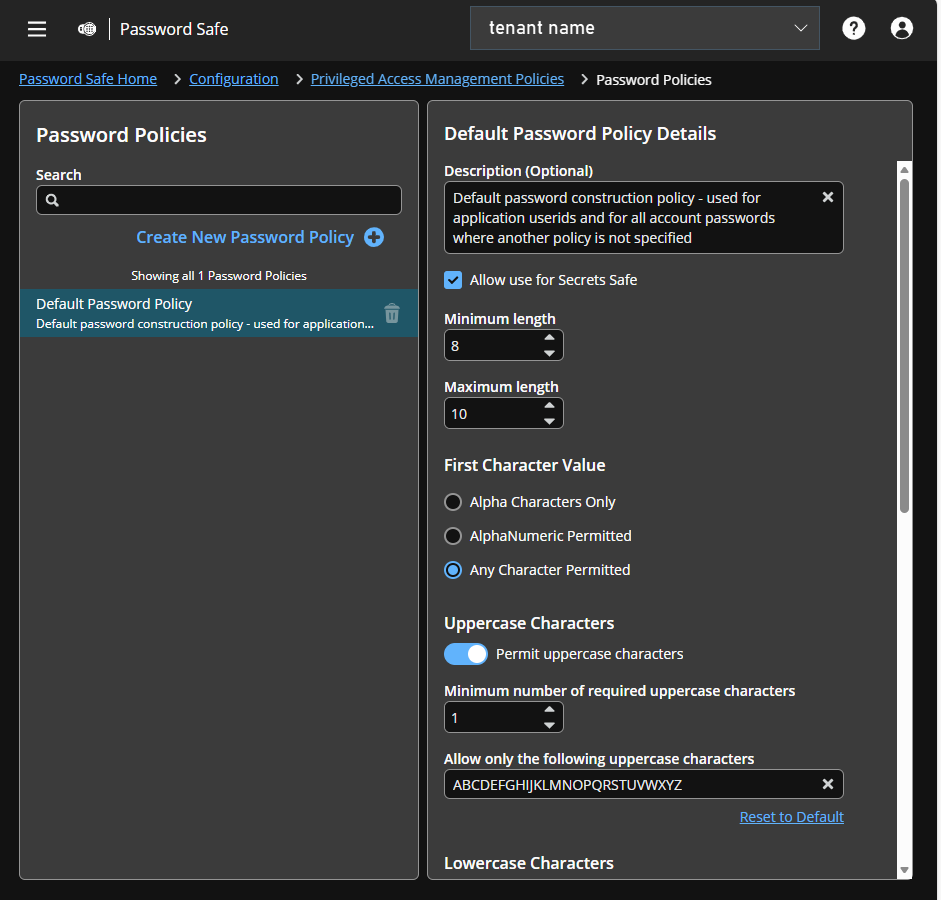Open the Configuration breadcrumb link

pyautogui.click(x=233, y=79)
